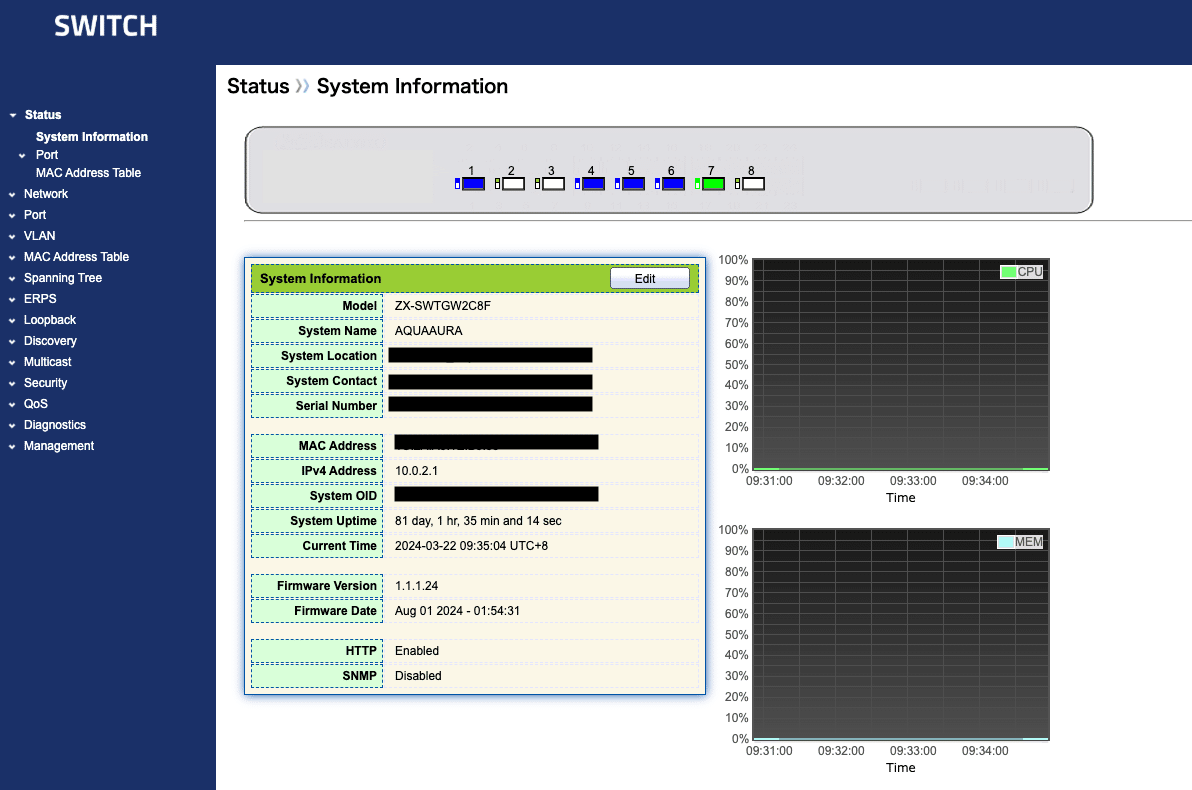Click current time value 2024-03-22 09:35:04
The height and width of the screenshot is (790, 1192).
(x=471, y=546)
